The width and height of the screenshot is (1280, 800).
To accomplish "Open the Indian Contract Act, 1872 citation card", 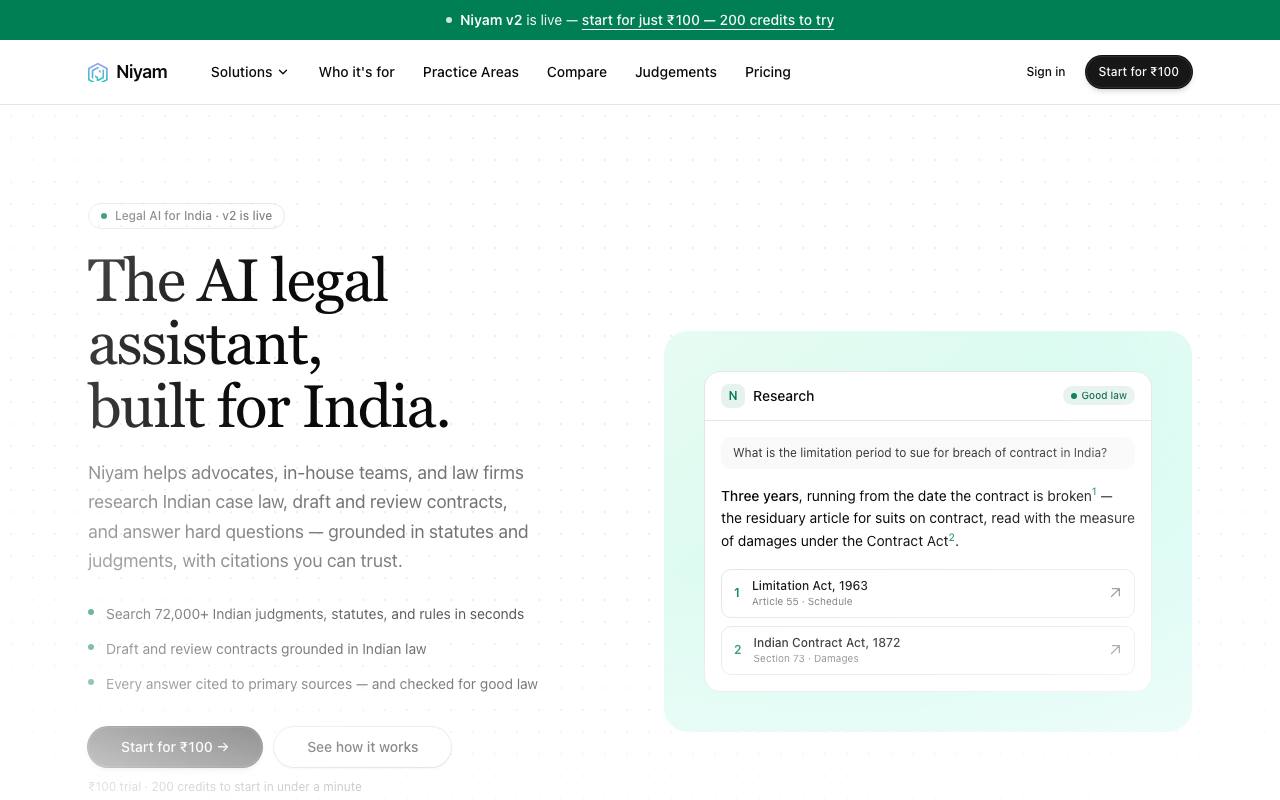I will [928, 650].
